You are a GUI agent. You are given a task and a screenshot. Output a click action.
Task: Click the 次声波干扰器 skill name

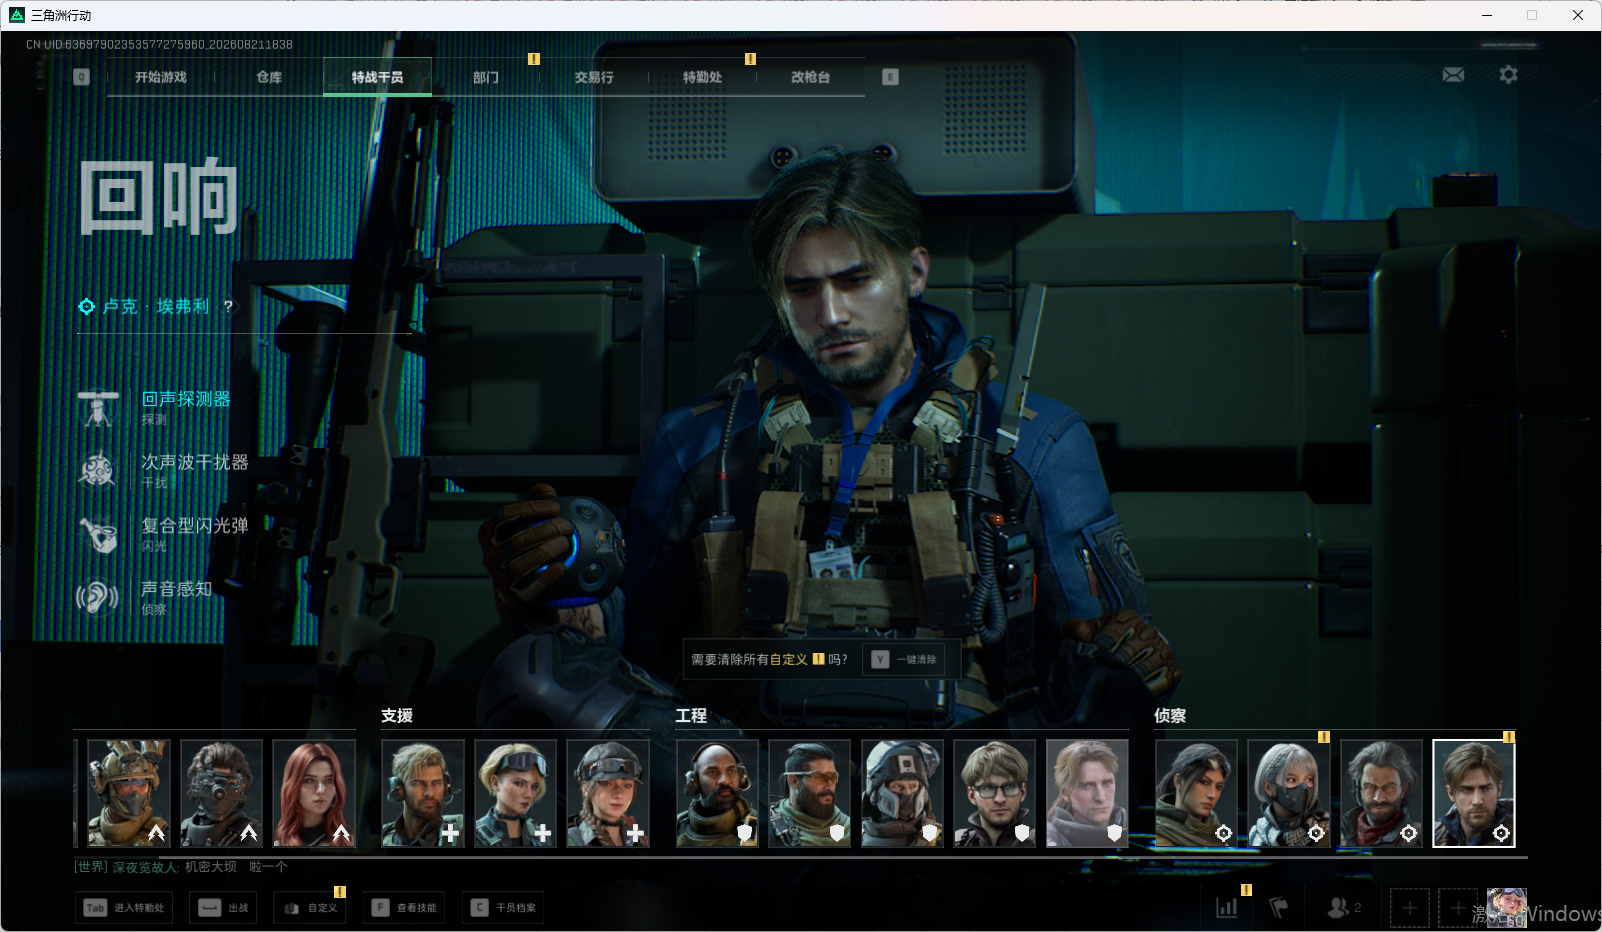pyautogui.click(x=195, y=462)
